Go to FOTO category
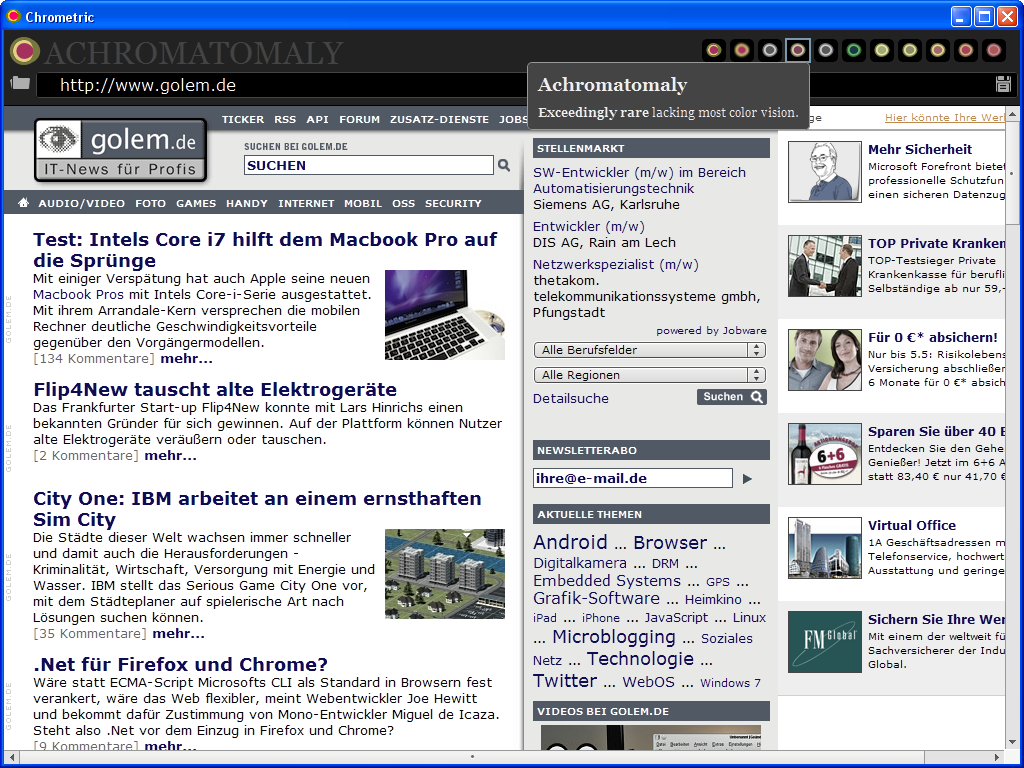The width and height of the screenshot is (1024, 768). coord(150,203)
